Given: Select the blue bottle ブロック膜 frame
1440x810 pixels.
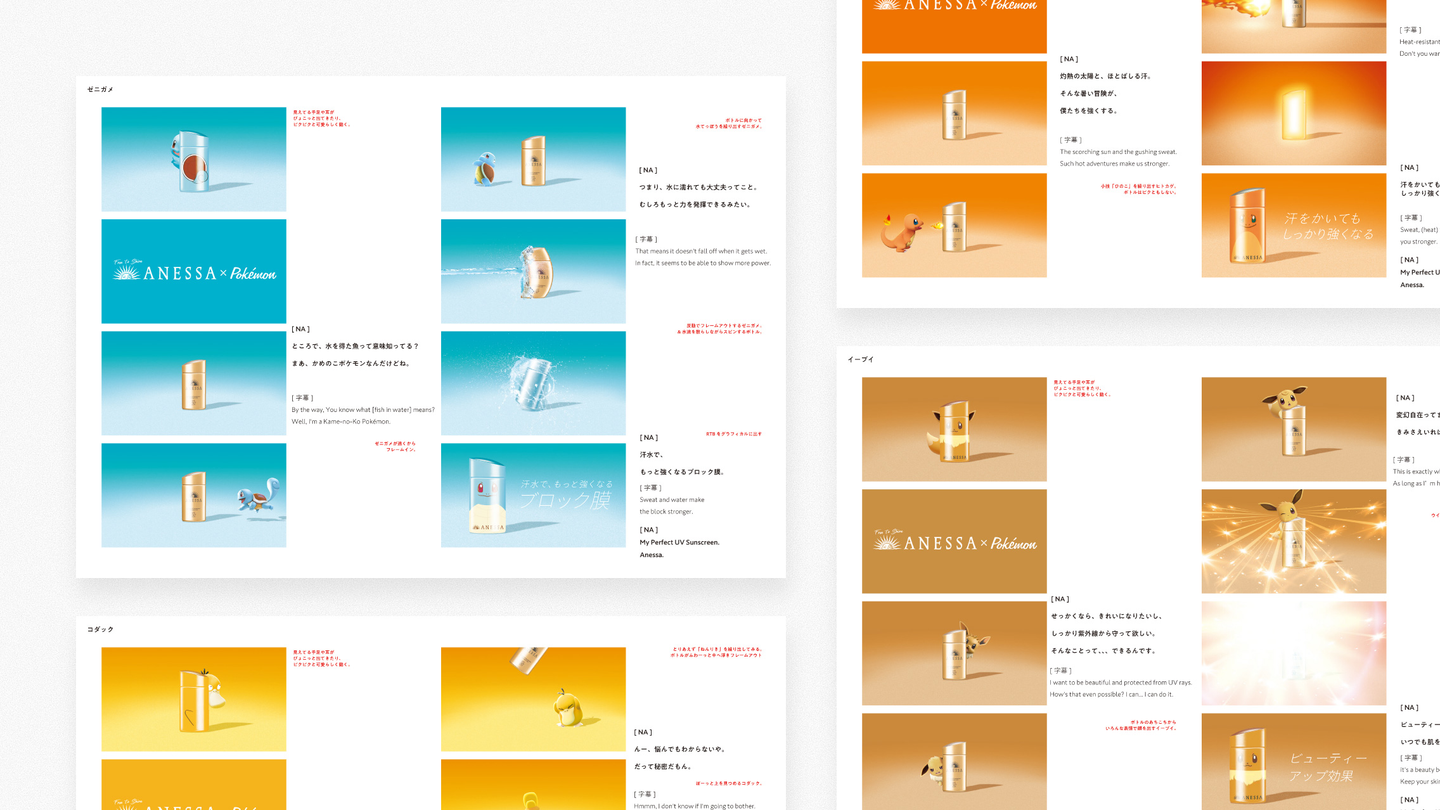Looking at the screenshot, I should point(533,495).
